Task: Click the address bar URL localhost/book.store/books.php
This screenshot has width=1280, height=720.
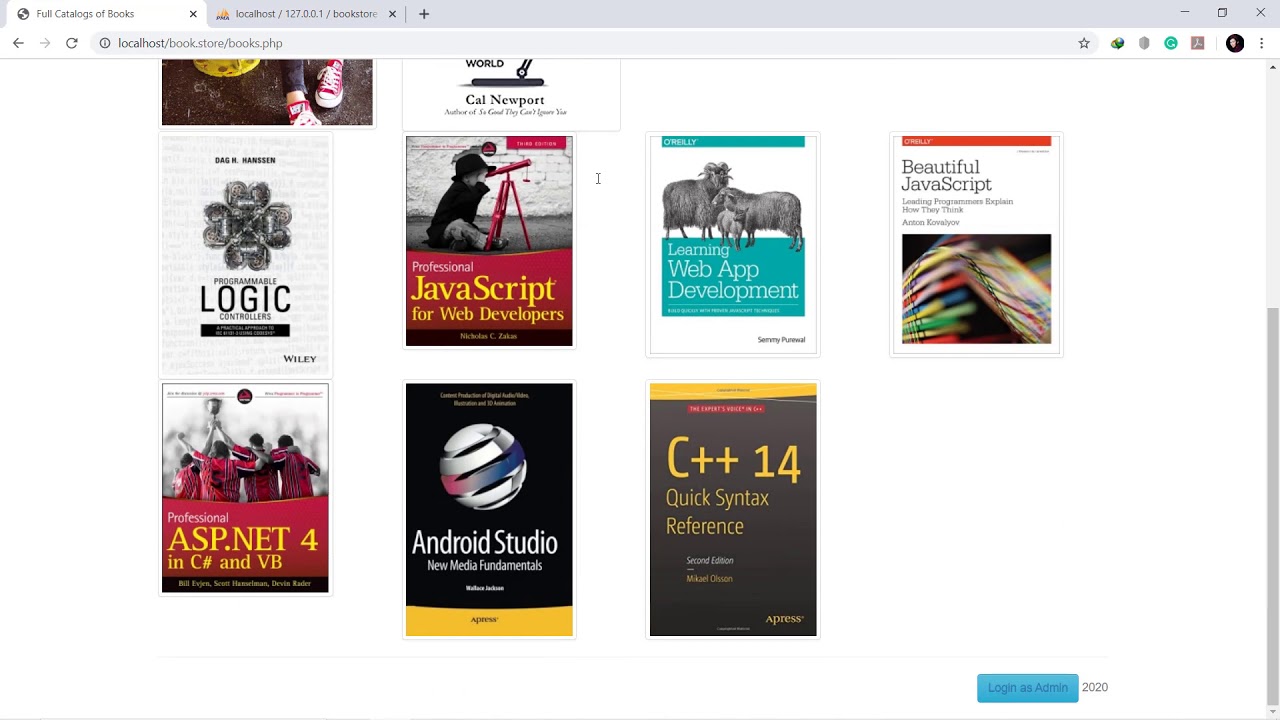Action: (x=200, y=43)
